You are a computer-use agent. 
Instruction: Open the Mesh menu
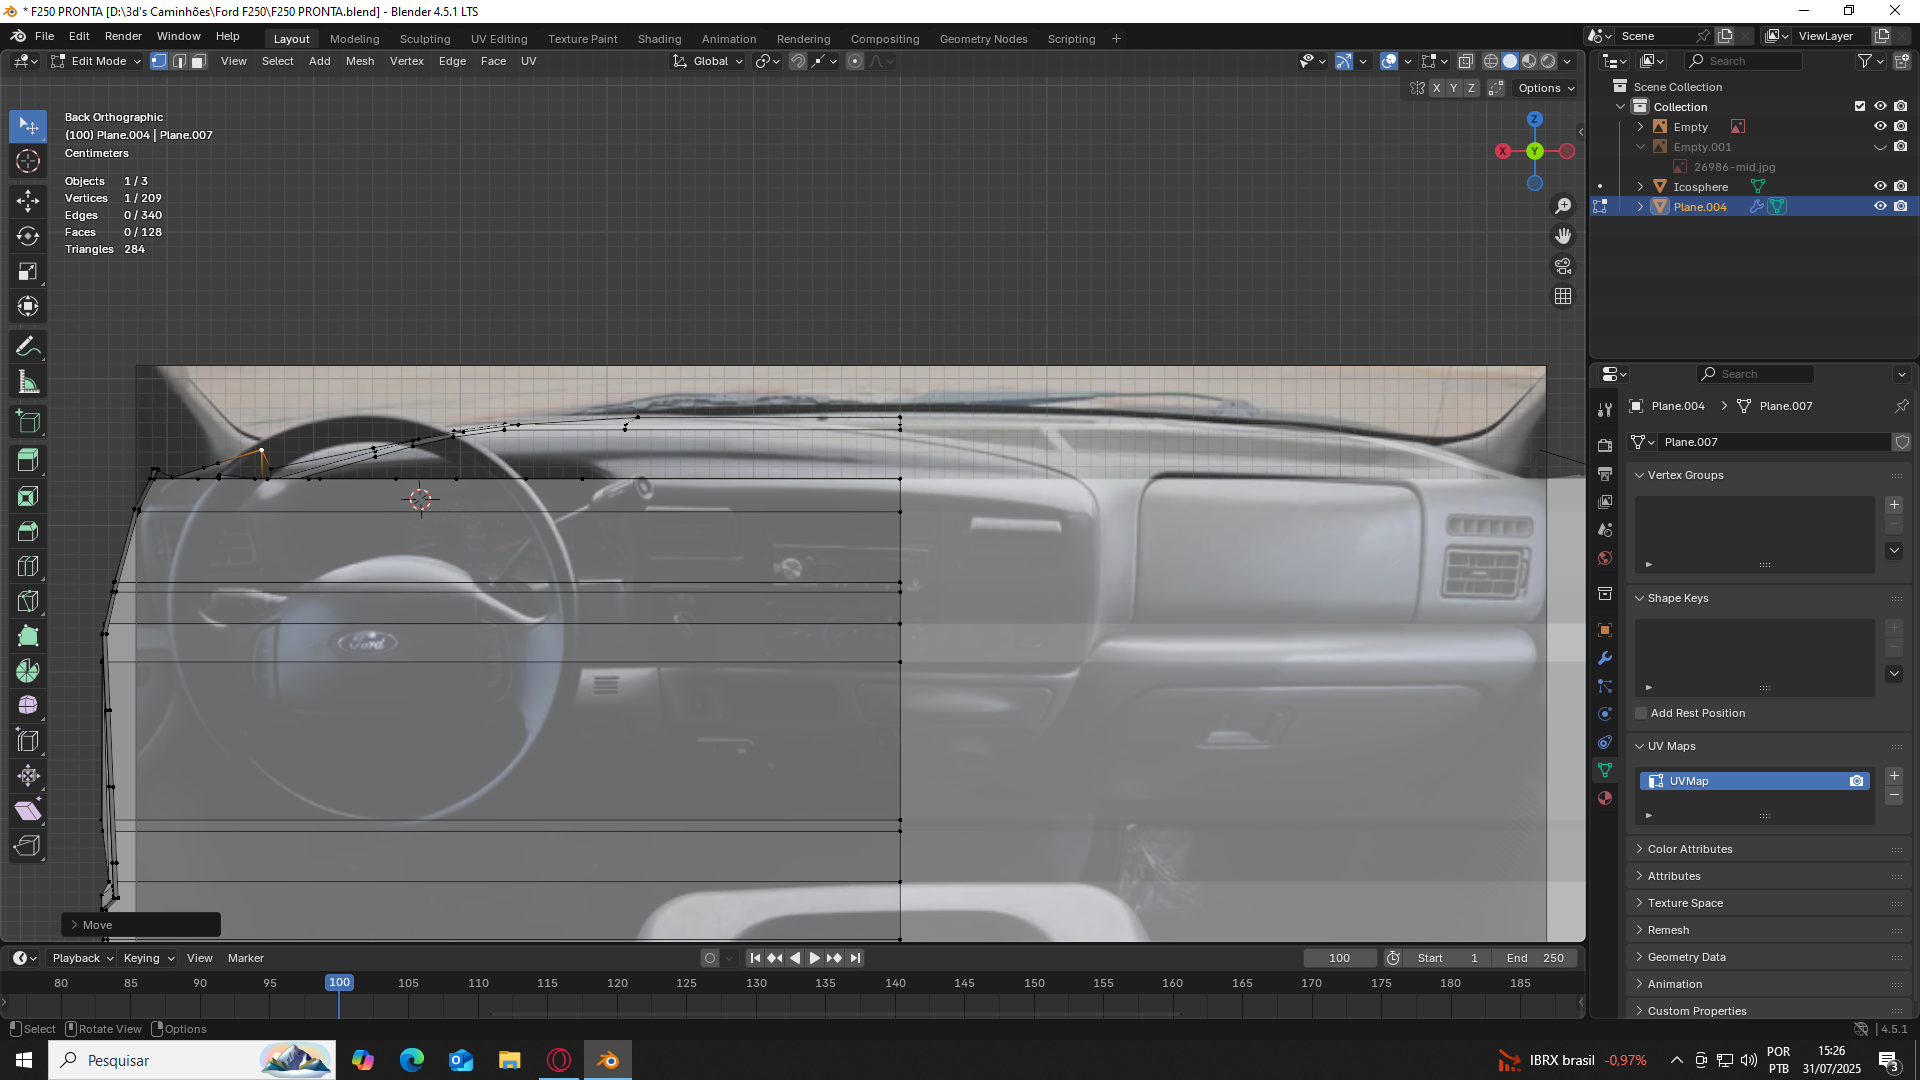coord(359,61)
